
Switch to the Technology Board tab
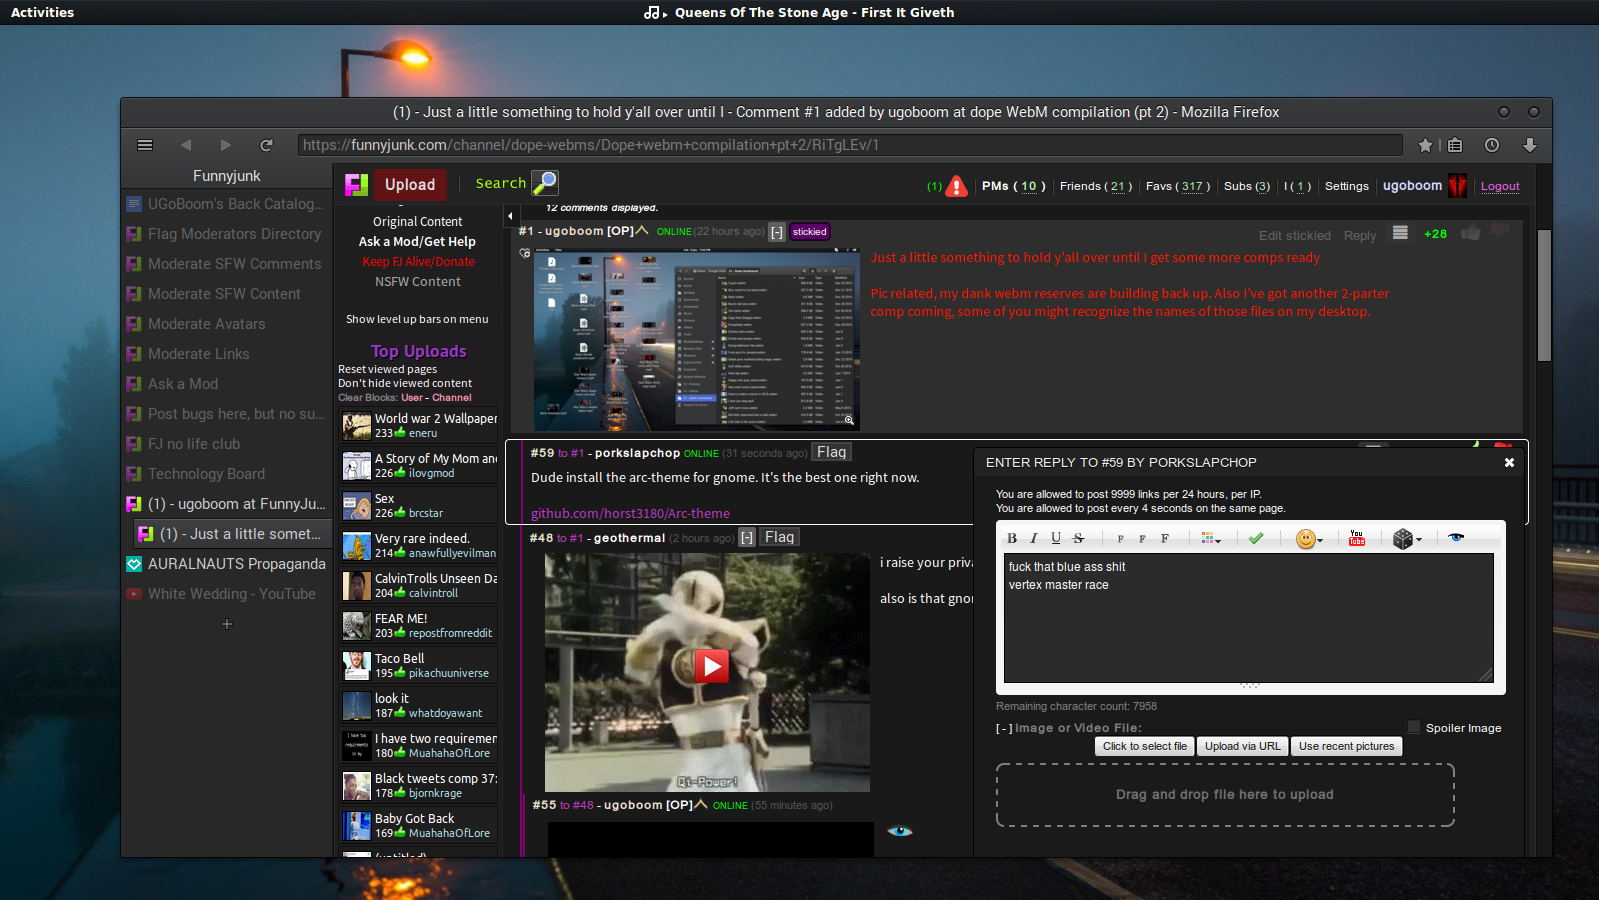[206, 474]
